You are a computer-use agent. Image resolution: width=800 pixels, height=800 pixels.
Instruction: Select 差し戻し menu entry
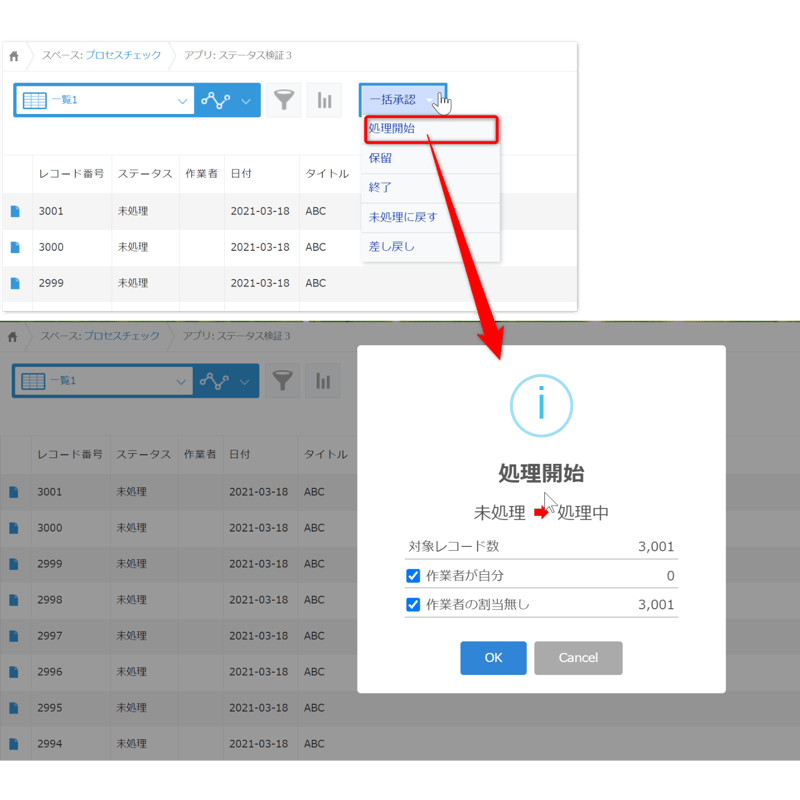(391, 246)
